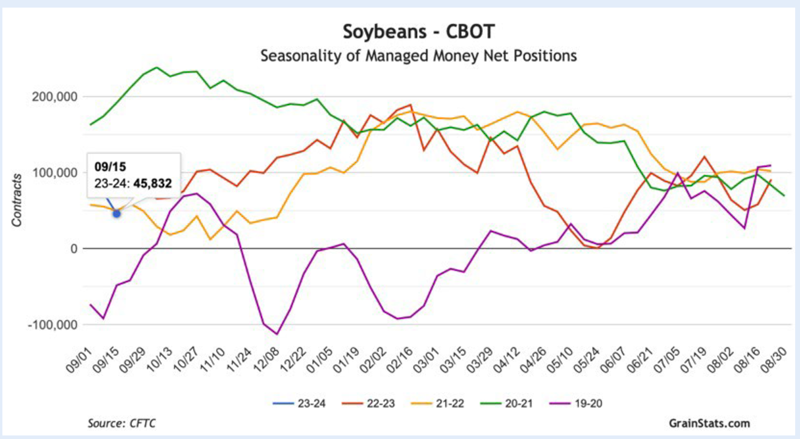800x439 pixels.
Task: Click the 12/08 x-axis date label
Action: [x=267, y=360]
